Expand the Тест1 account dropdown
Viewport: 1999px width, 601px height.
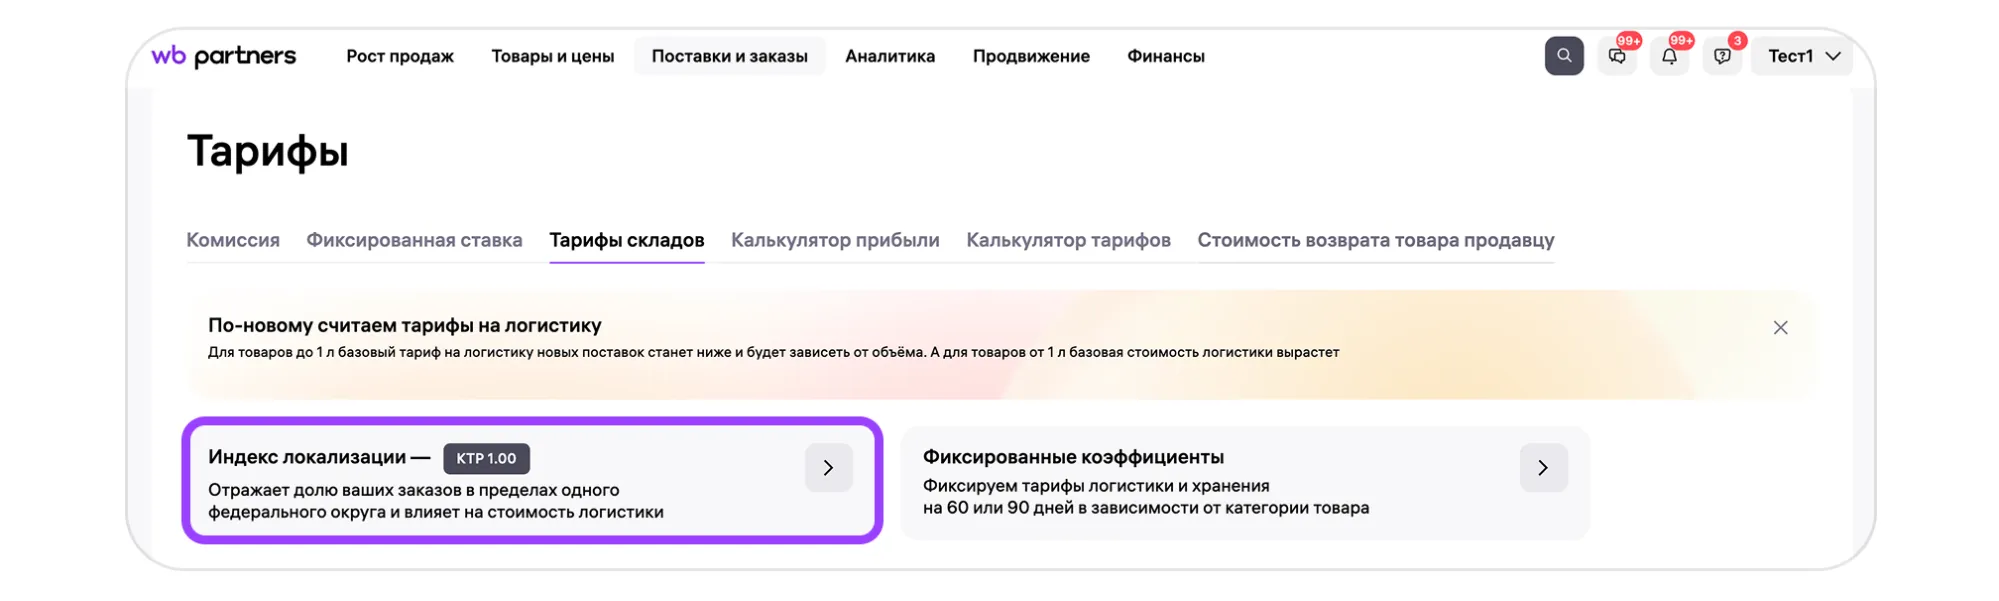pyautogui.click(x=1802, y=56)
